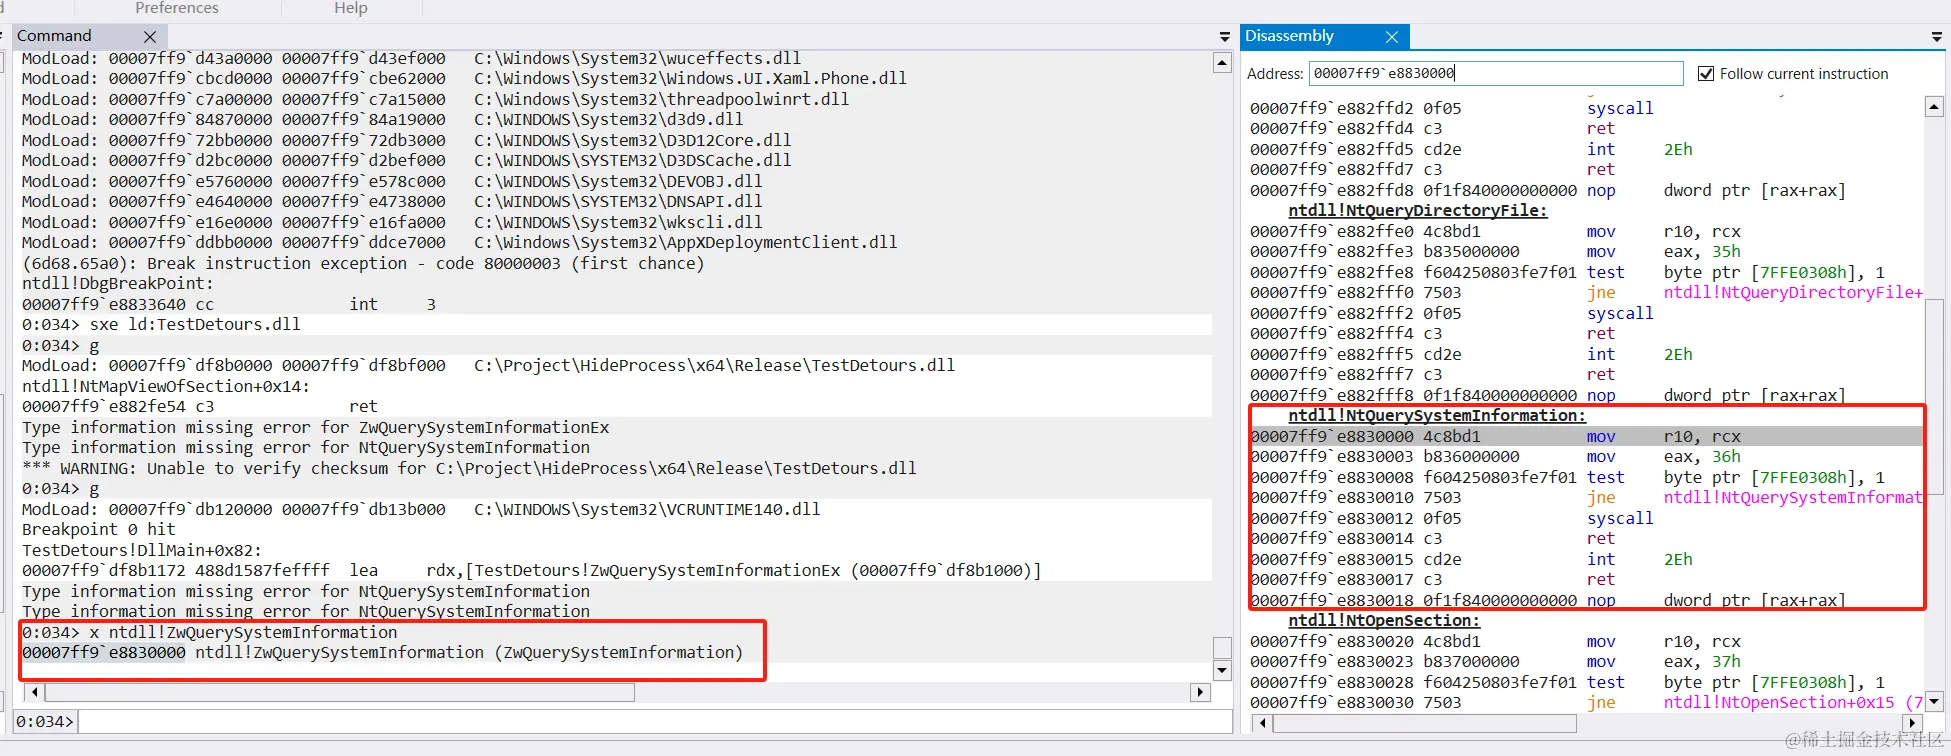
Task: Click the disassembly Address input field
Action: coord(1496,73)
